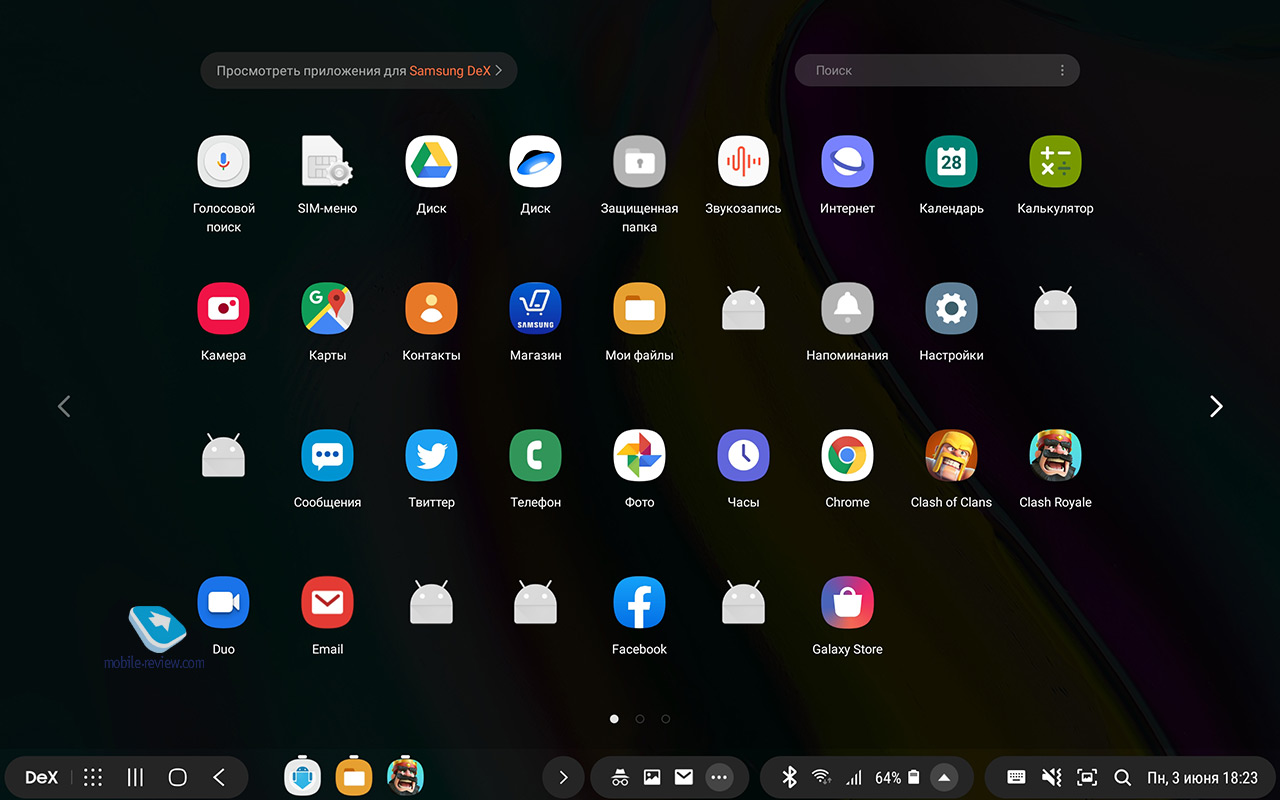Go to next apps page arrow
Image resolution: width=1280 pixels, height=800 pixels.
[1216, 406]
